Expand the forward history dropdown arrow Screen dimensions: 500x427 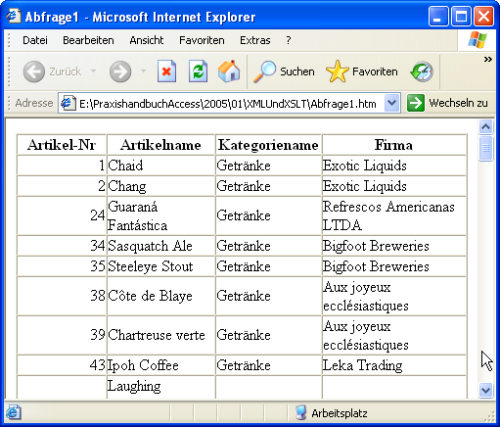pos(143,71)
